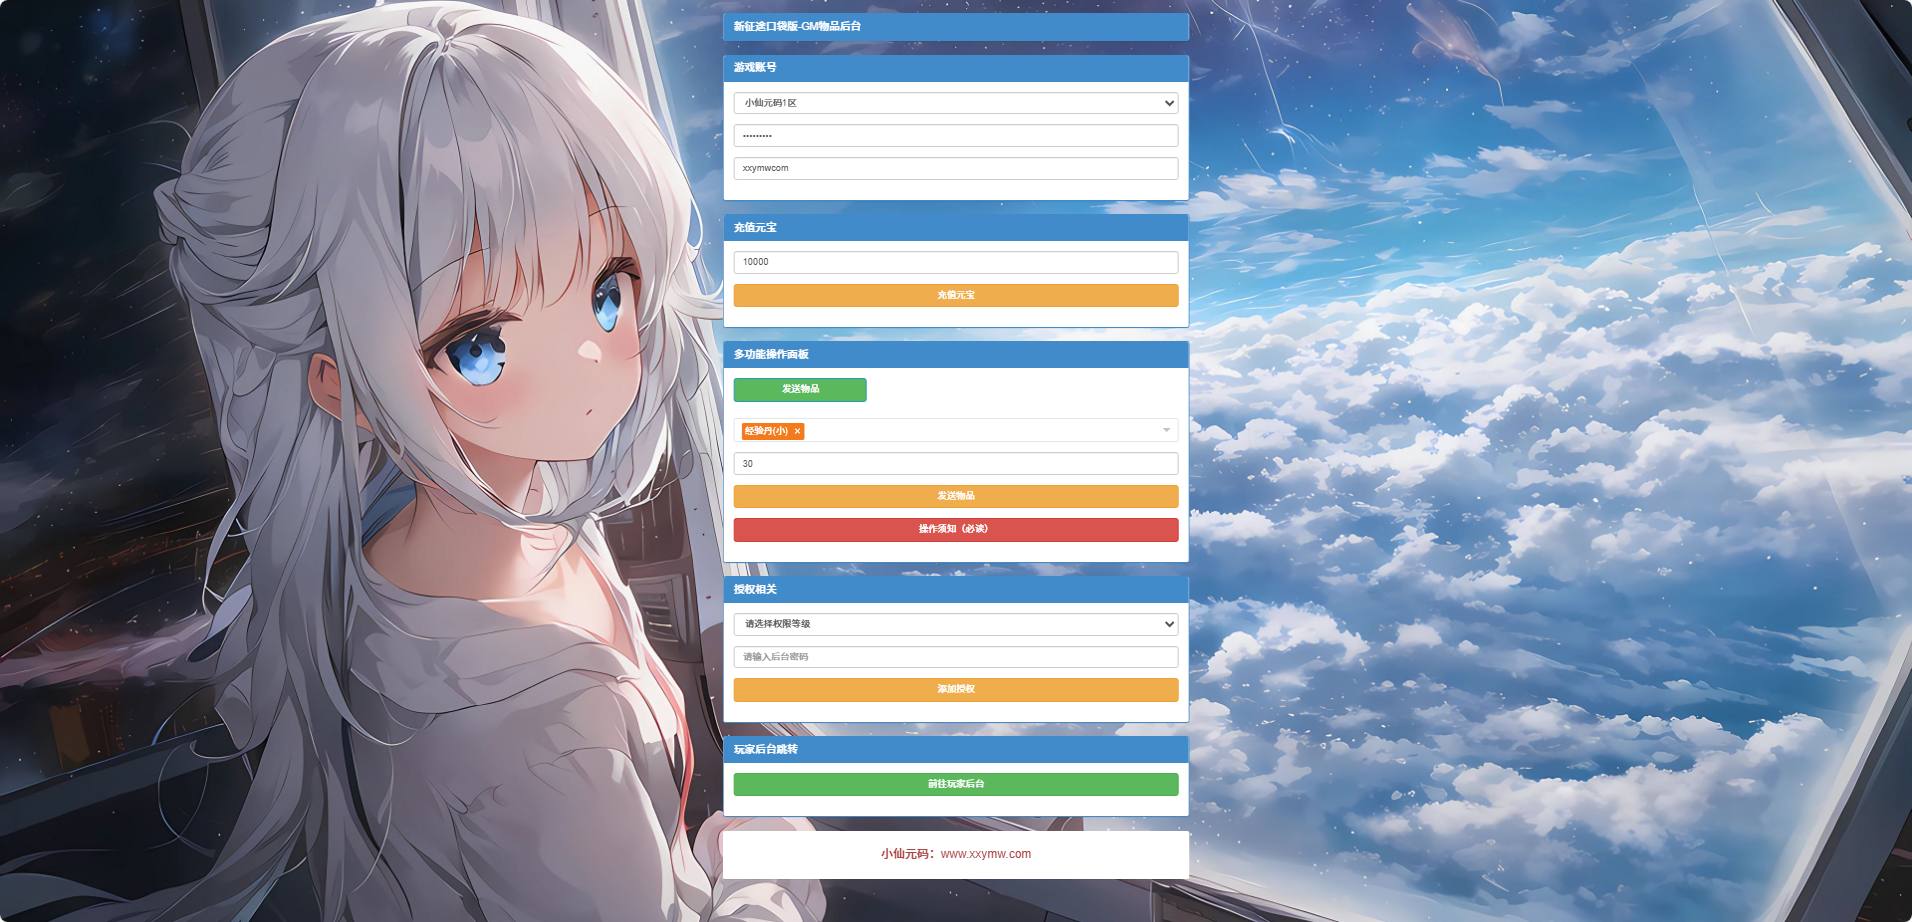Viewport: 1912px width, 922px height.
Task: Click the 授权相关 panel header
Action: [956, 589]
